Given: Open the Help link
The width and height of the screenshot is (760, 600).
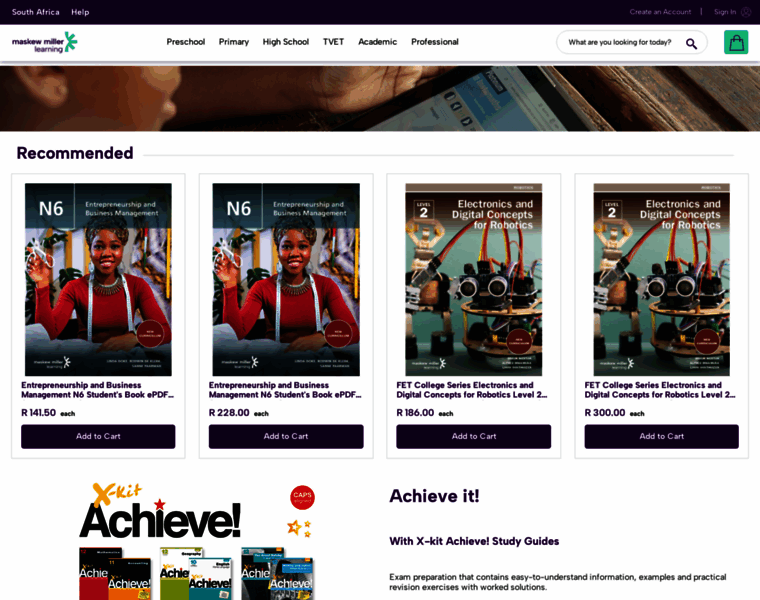Looking at the screenshot, I should tap(80, 12).
